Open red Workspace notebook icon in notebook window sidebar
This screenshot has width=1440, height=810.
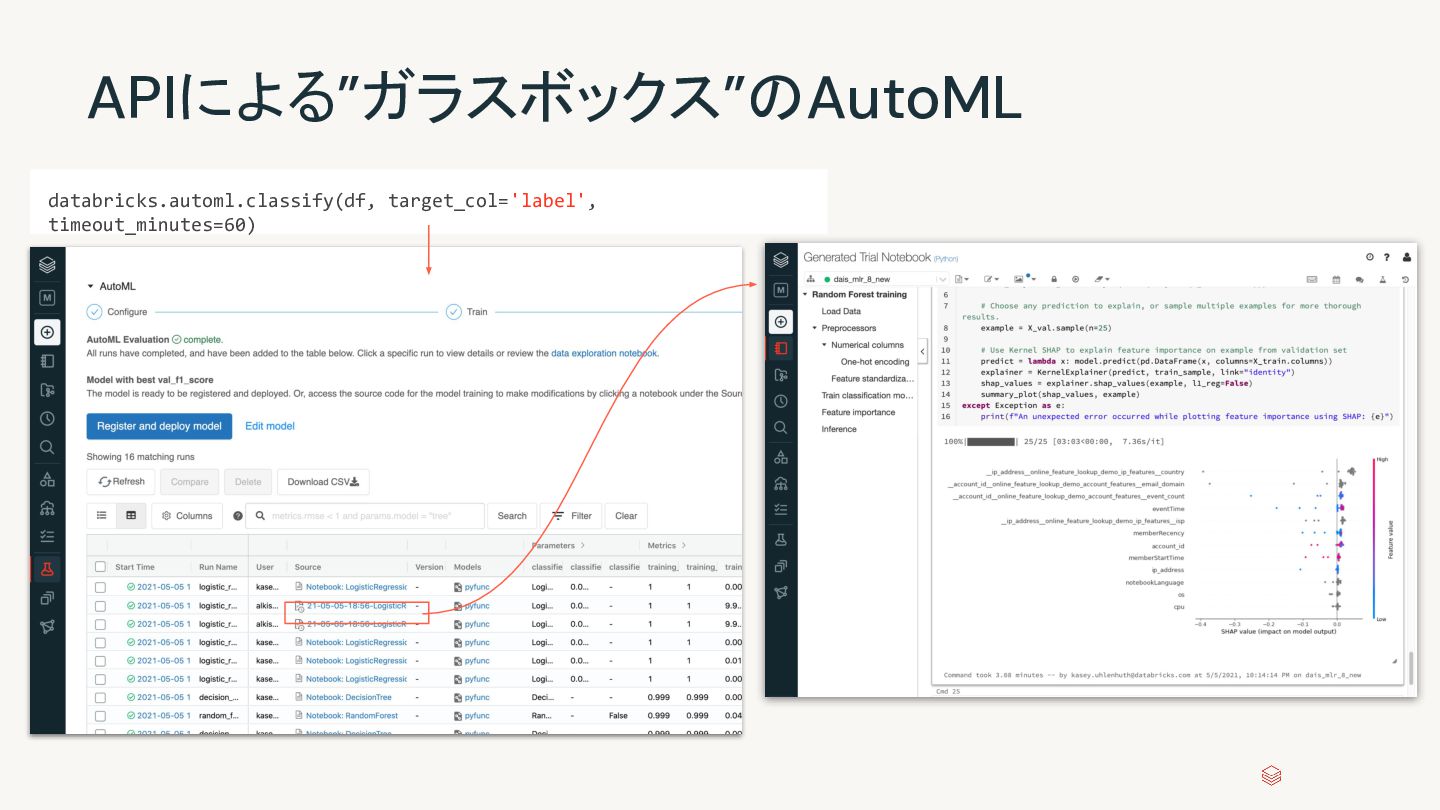click(x=781, y=349)
